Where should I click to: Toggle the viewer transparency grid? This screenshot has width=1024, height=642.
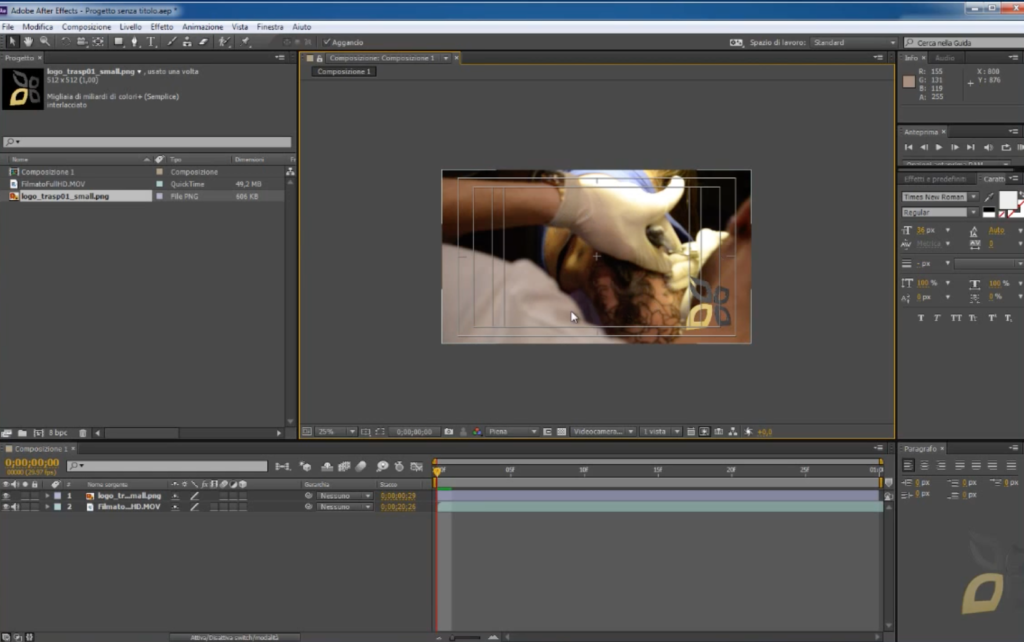click(561, 432)
